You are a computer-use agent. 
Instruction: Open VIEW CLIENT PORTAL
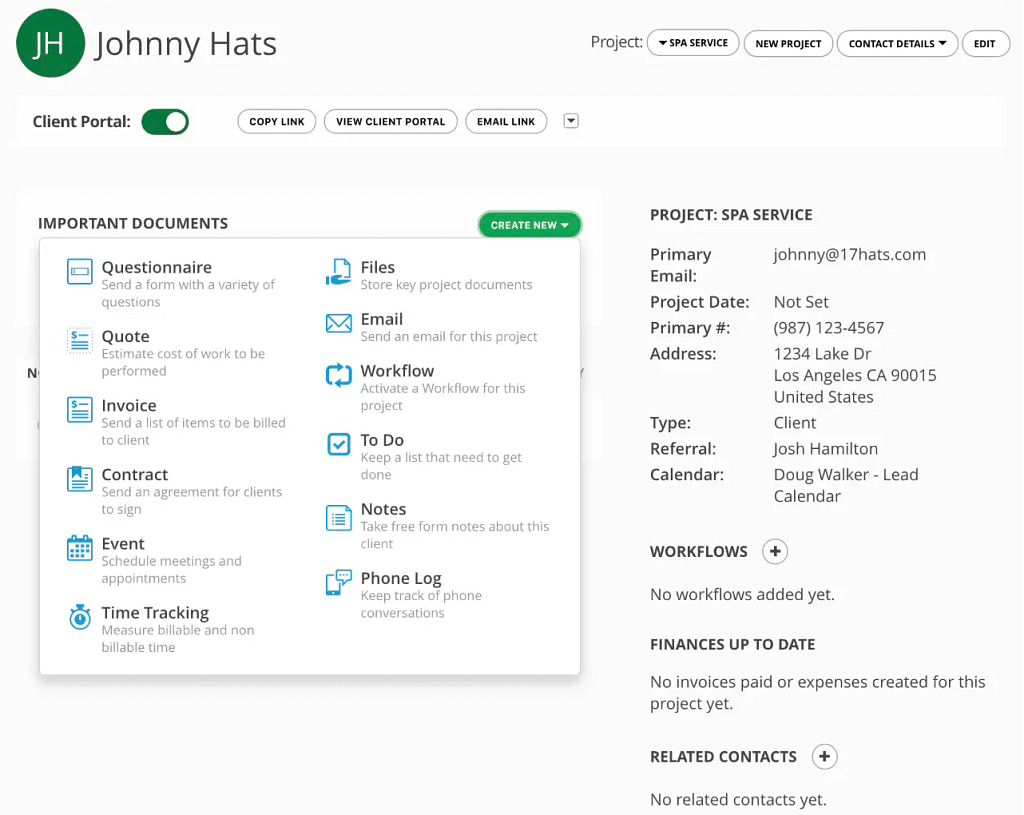point(391,121)
